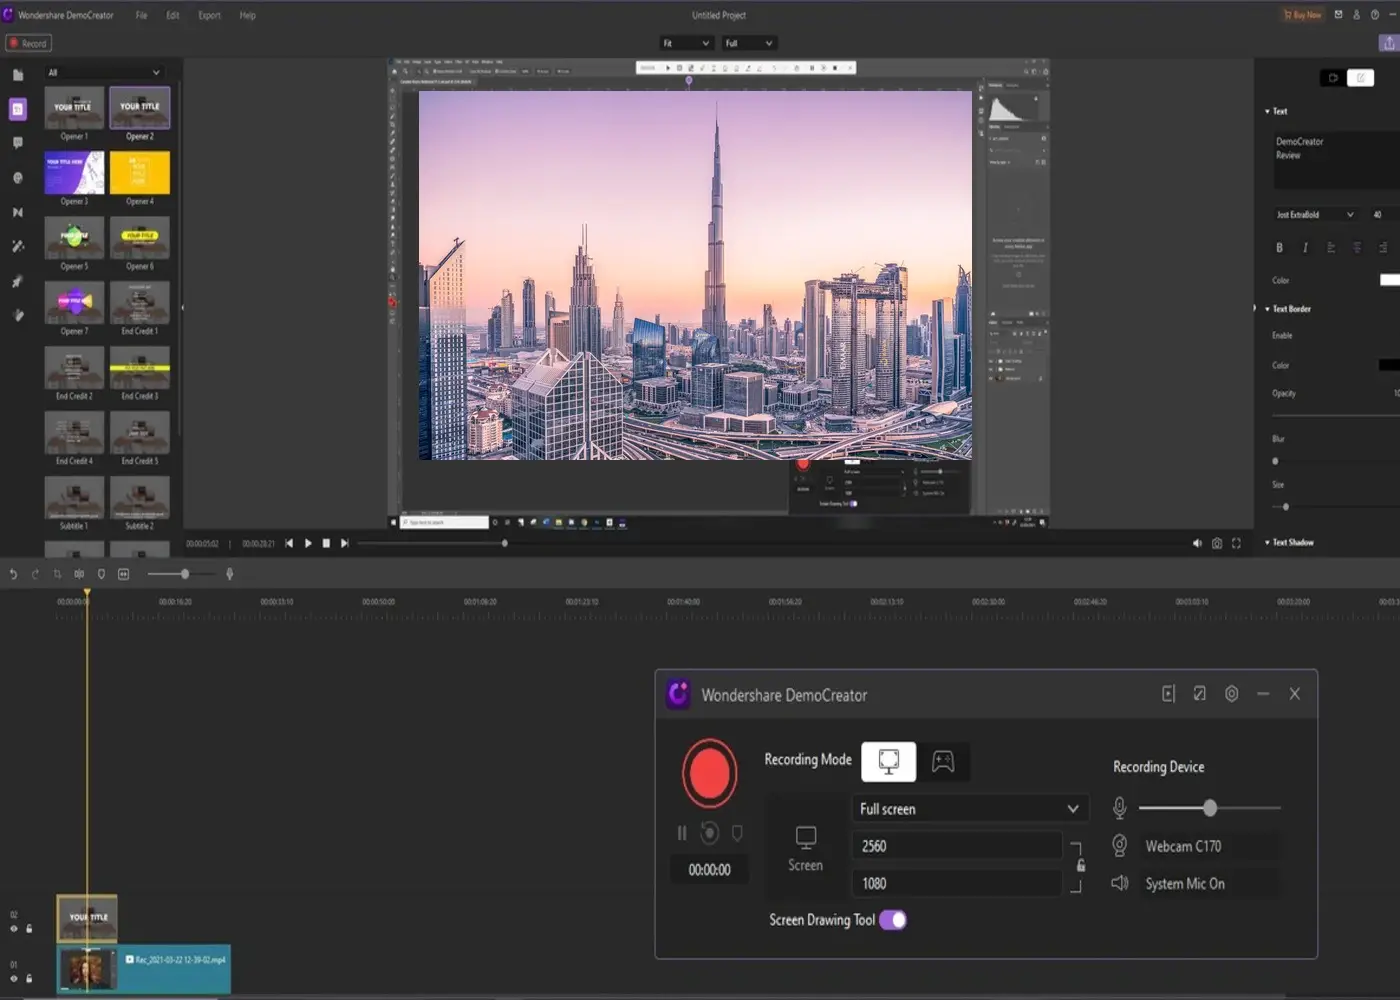Image resolution: width=1400 pixels, height=1000 pixels.
Task: Open the Full screen capture area dropdown
Action: 968,809
